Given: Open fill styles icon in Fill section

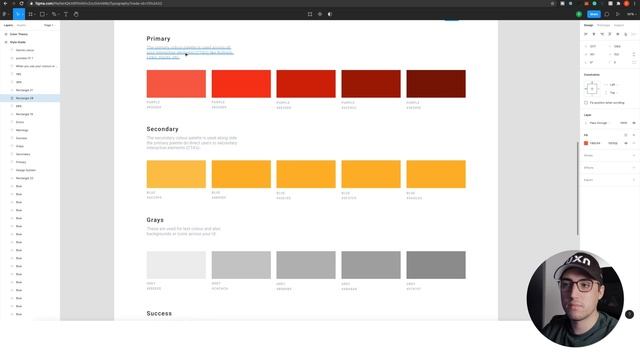Looking at the screenshot, I should click(x=626, y=135).
